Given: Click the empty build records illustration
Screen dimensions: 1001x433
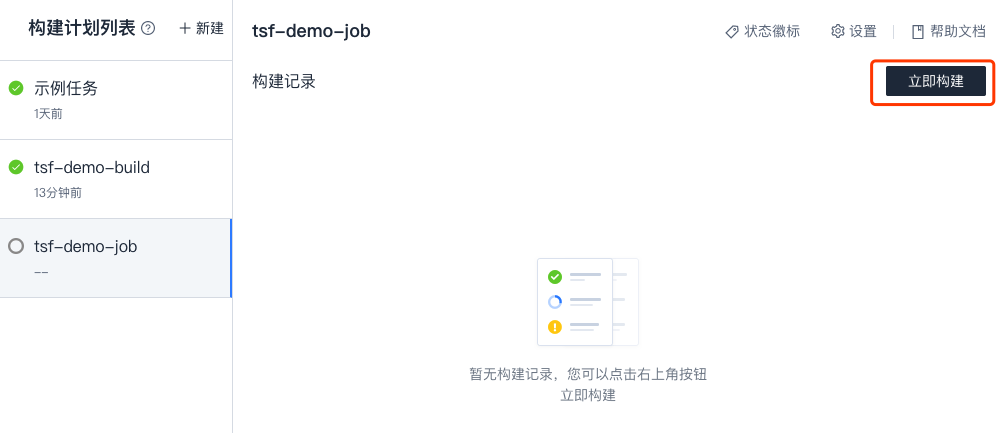Looking at the screenshot, I should pos(588,302).
